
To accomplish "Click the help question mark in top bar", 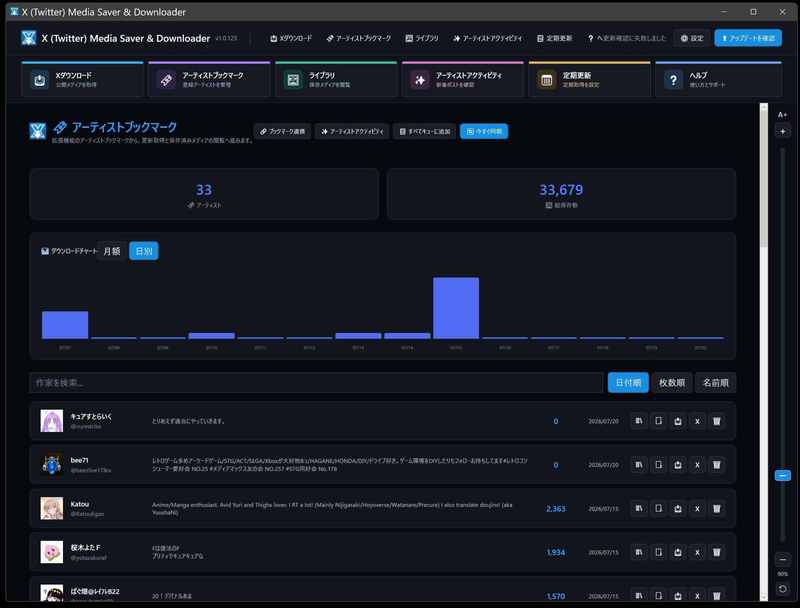I will pyautogui.click(x=590, y=38).
